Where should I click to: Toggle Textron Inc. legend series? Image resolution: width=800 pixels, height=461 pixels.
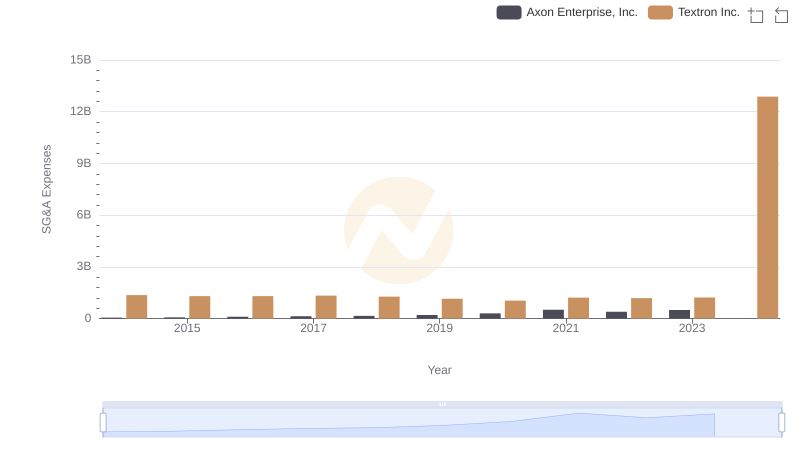coord(694,12)
